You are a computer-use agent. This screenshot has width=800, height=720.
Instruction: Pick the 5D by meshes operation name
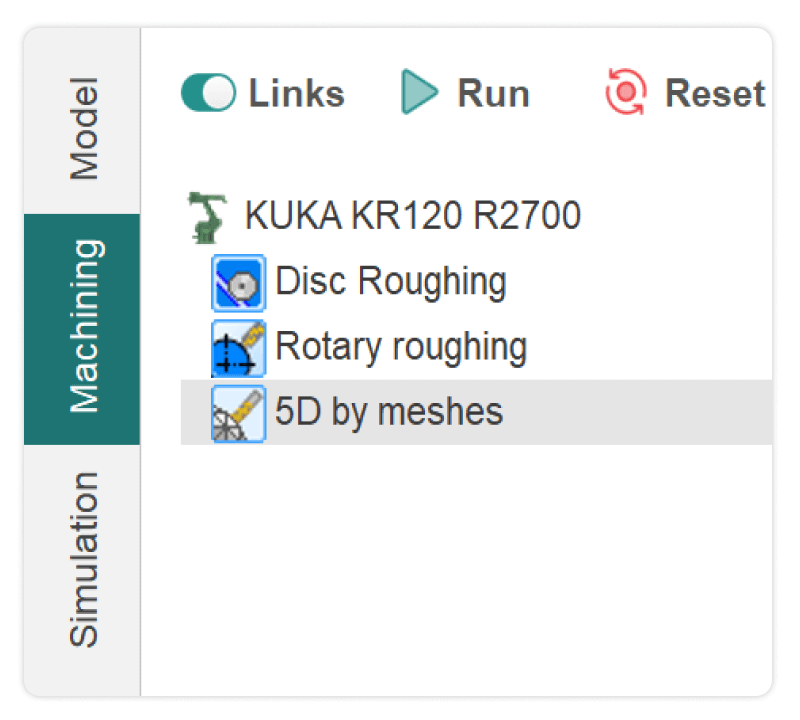(x=388, y=412)
